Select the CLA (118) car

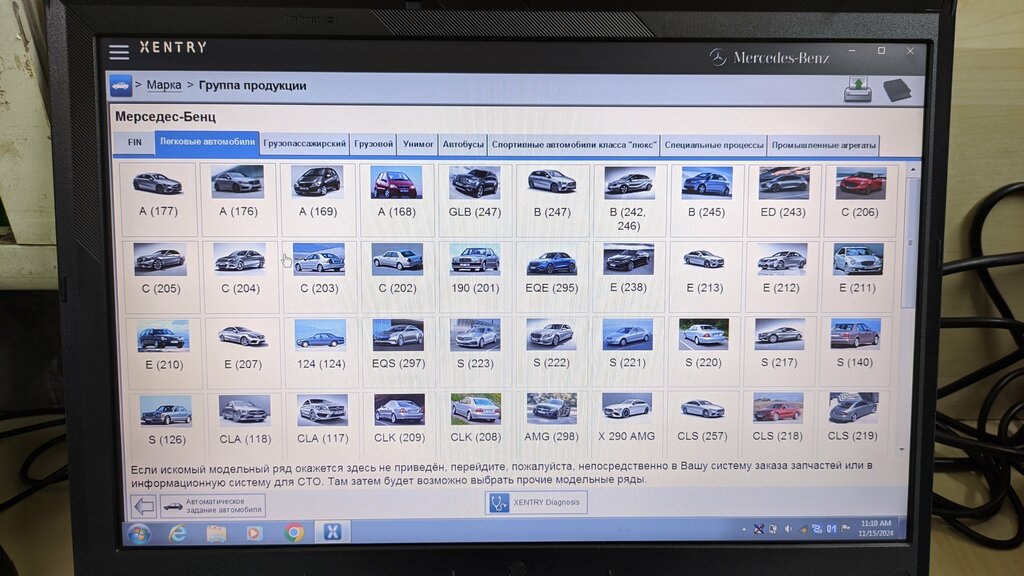[245, 424]
